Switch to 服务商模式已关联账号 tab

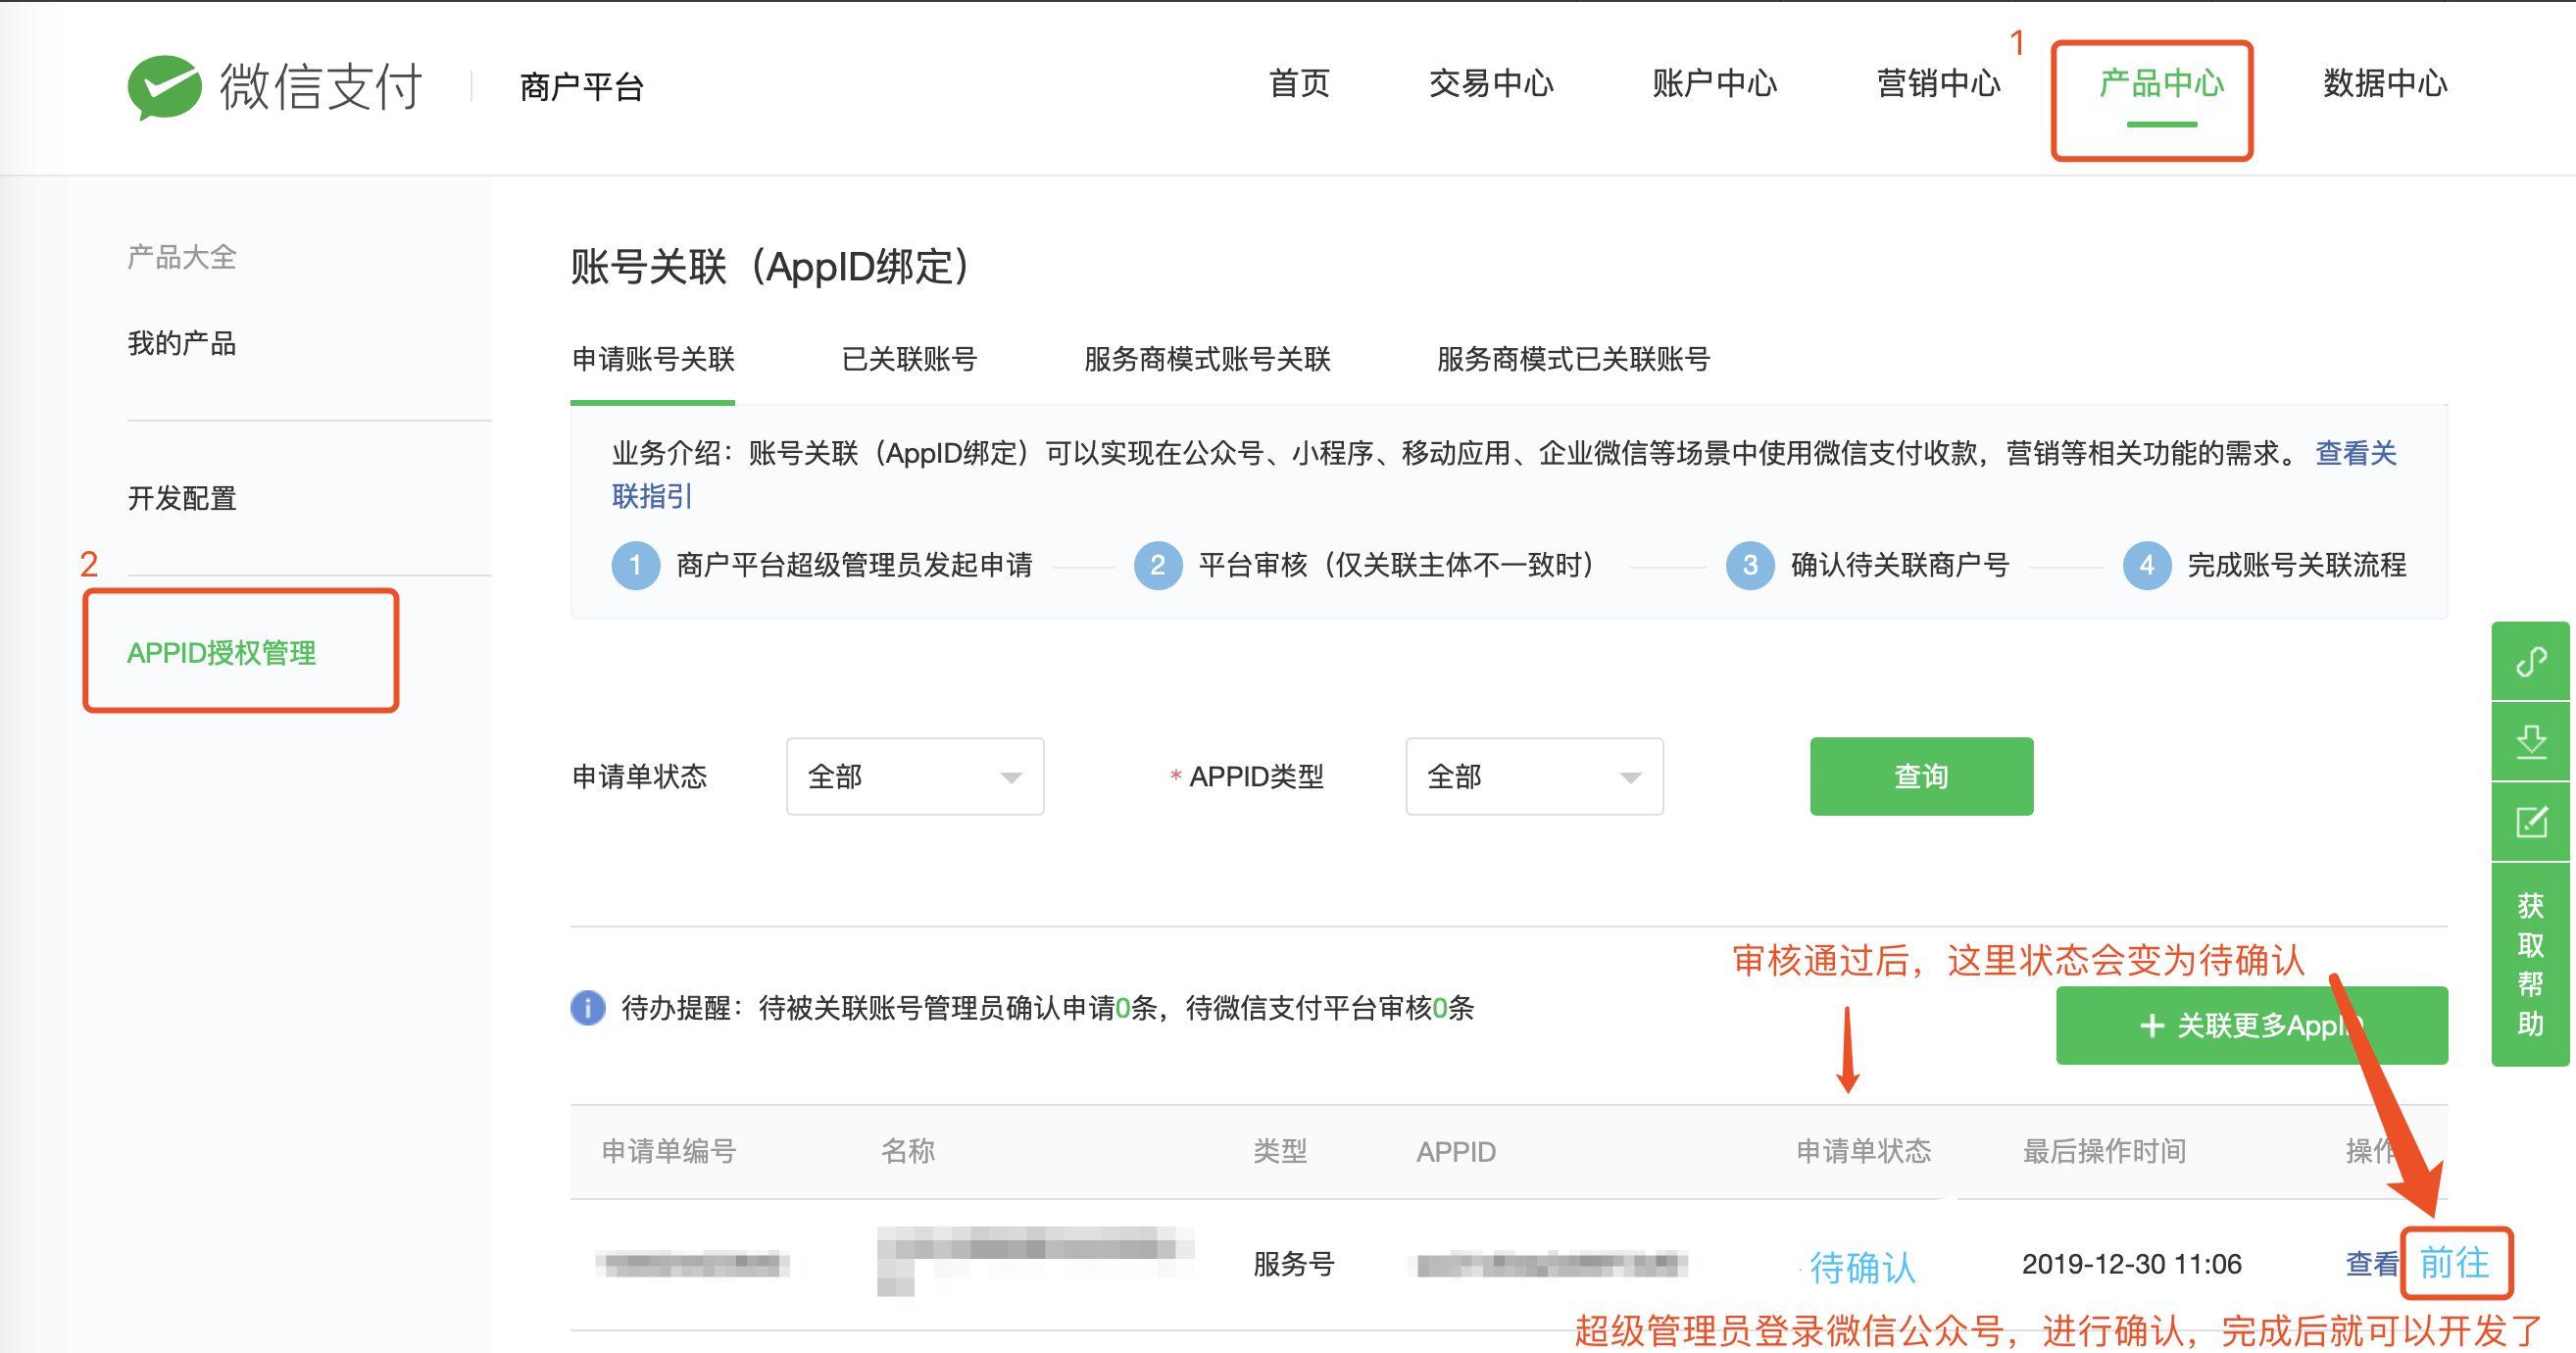click(1572, 360)
